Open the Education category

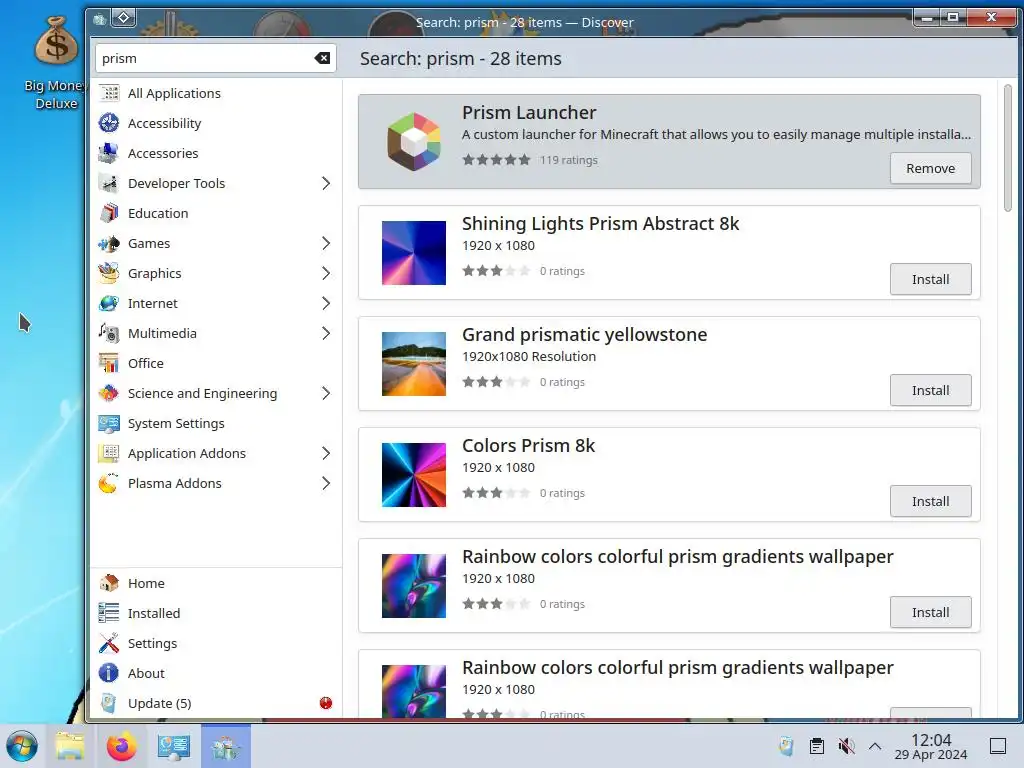(x=216, y=213)
